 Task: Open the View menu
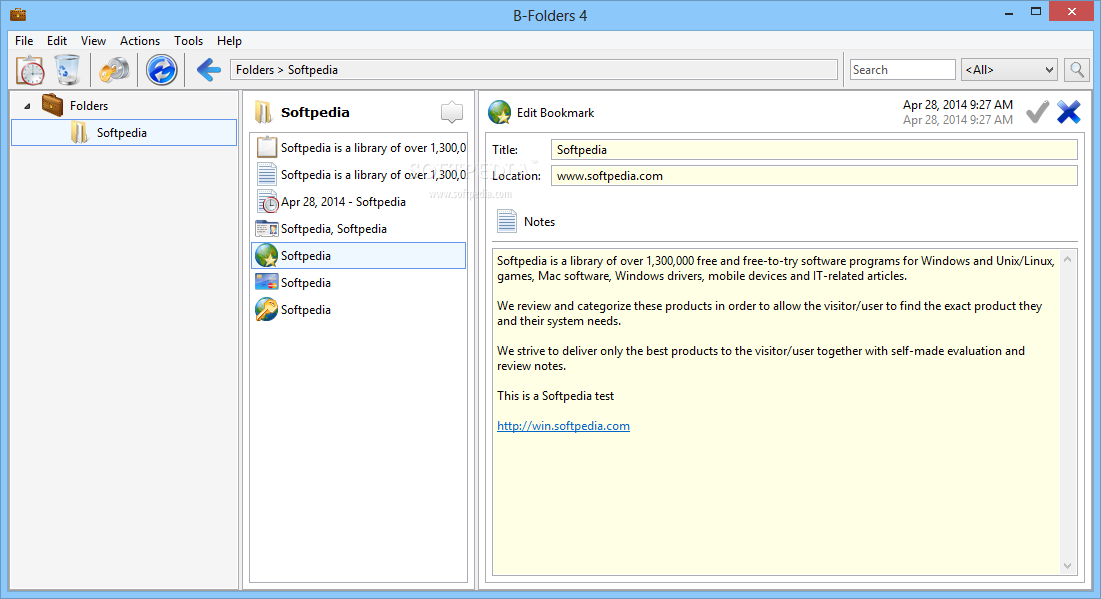pyautogui.click(x=93, y=41)
